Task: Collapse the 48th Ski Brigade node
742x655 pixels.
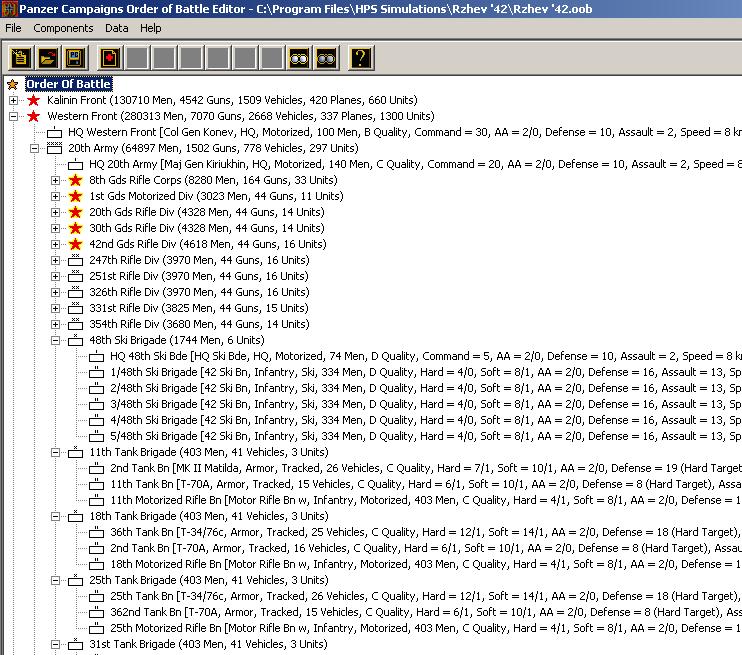Action: pos(55,340)
